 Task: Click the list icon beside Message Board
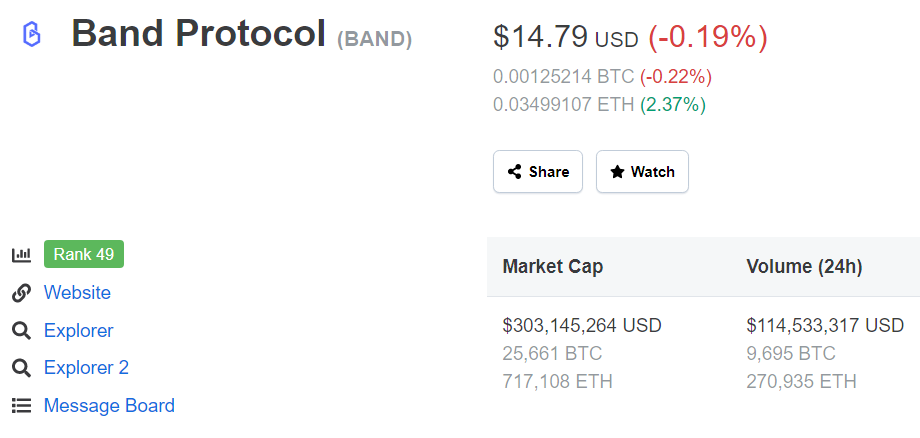tap(21, 406)
